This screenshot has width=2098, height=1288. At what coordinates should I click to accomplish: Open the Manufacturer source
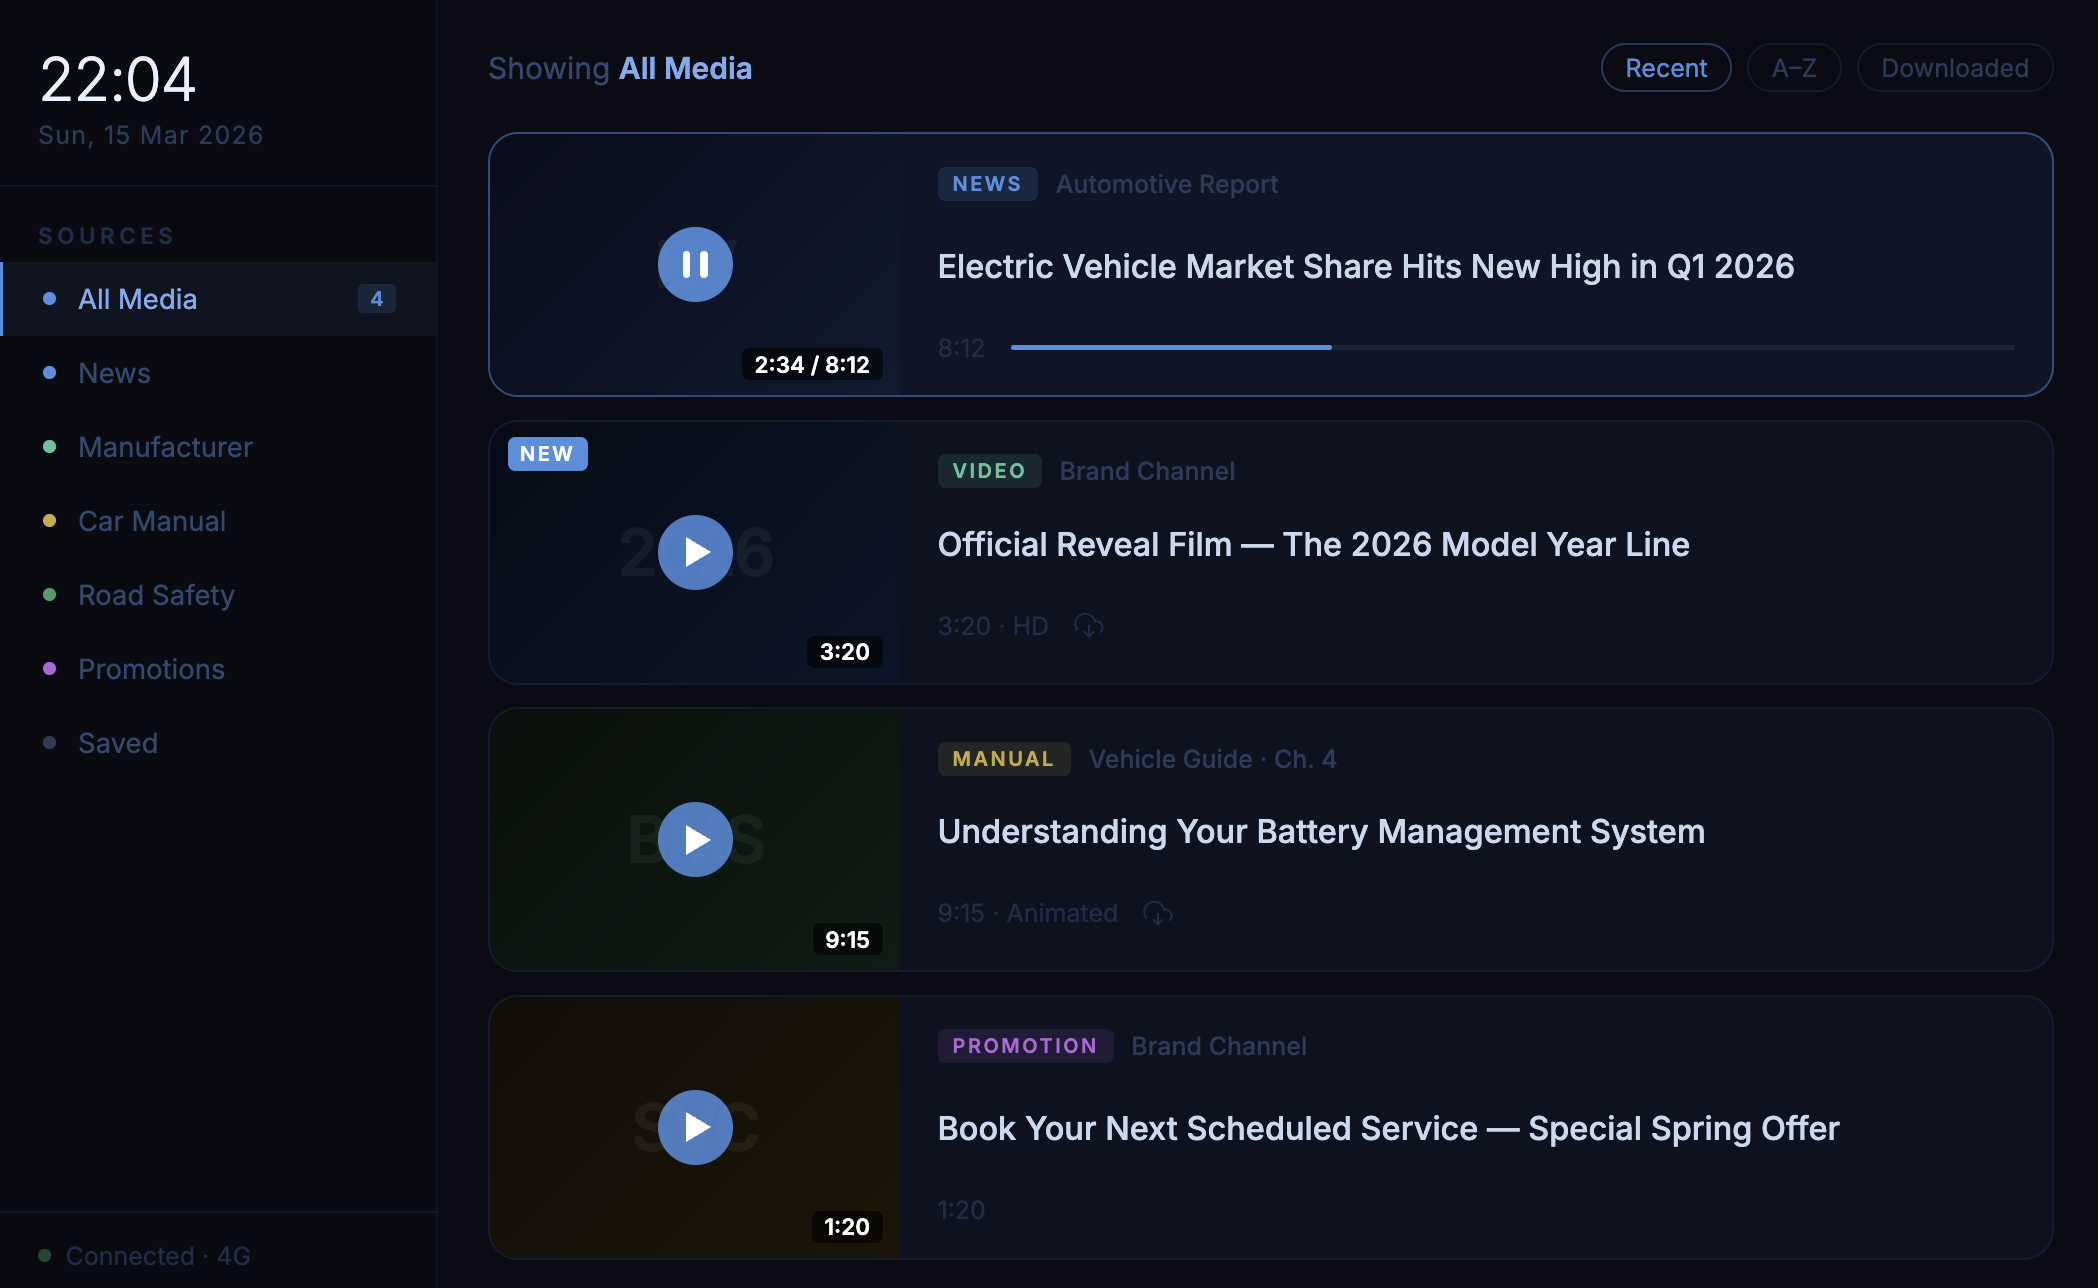click(165, 446)
